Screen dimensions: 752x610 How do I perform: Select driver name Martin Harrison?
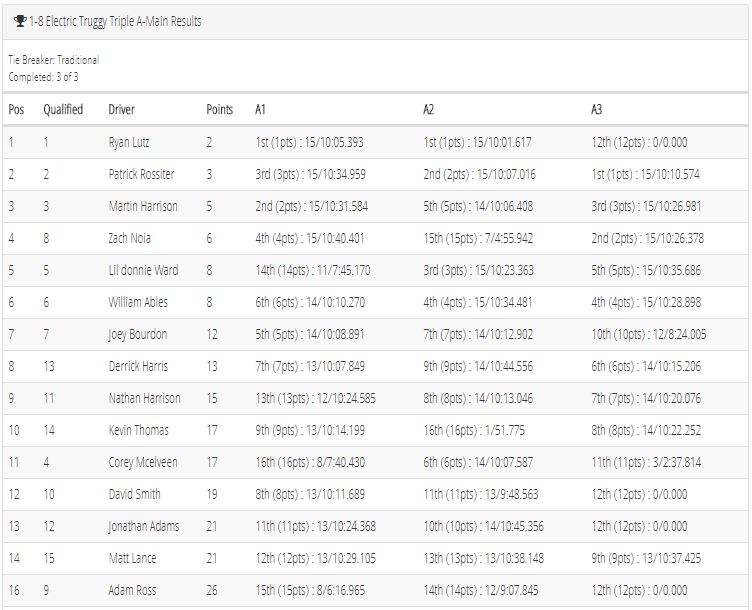(x=143, y=206)
